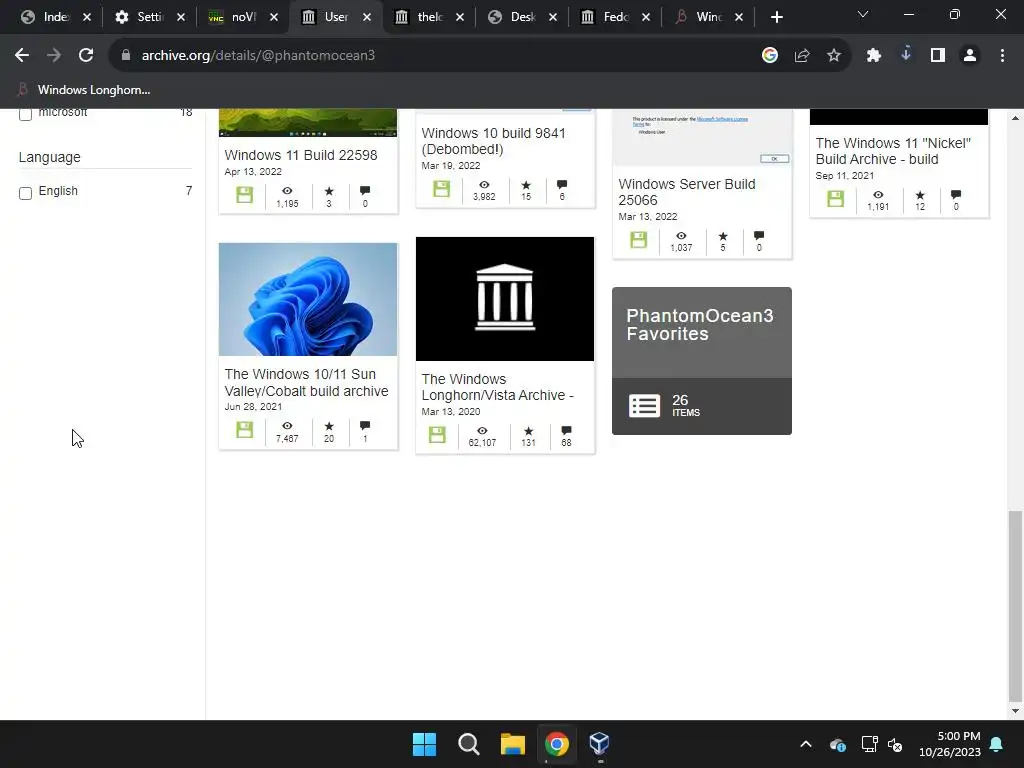Open the Extensions puzzle icon

pos(874,56)
